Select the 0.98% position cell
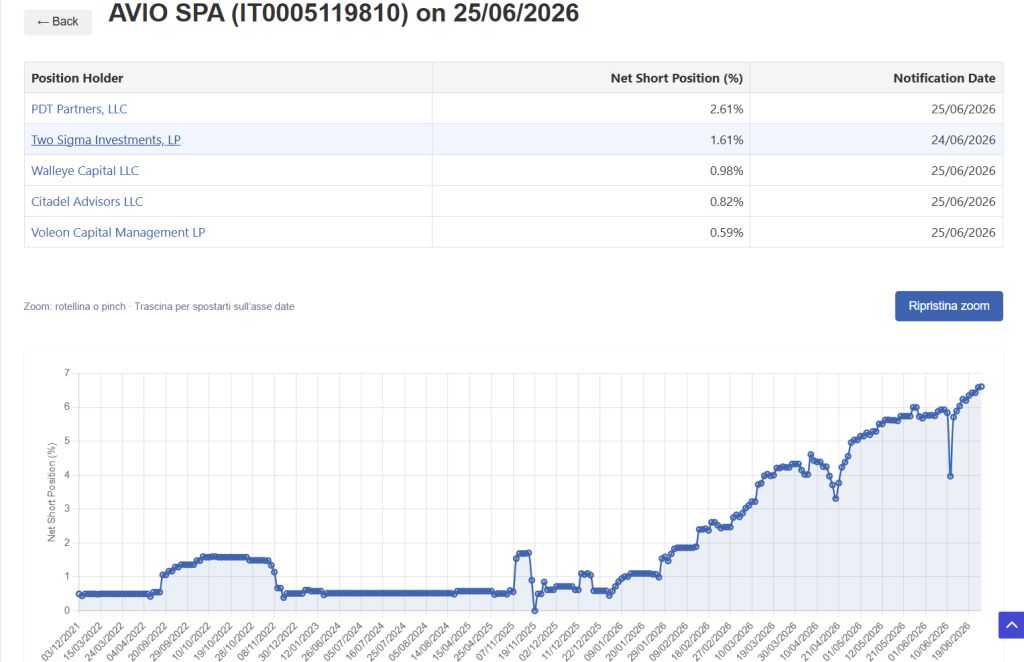Screen dimensions: 1024x662 click(591, 170)
